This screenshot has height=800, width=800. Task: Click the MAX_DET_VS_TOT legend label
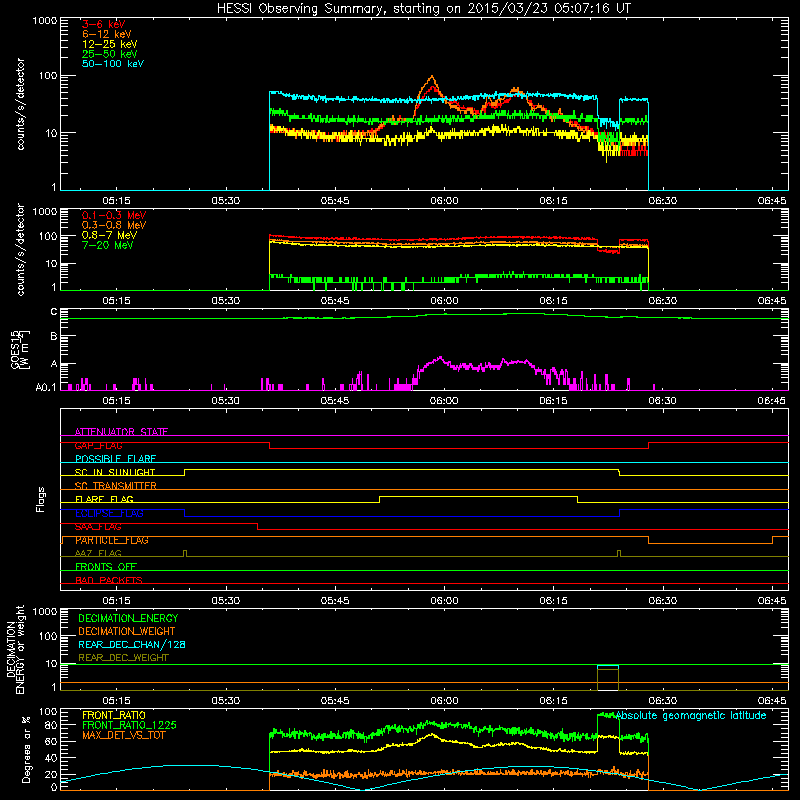(124, 735)
